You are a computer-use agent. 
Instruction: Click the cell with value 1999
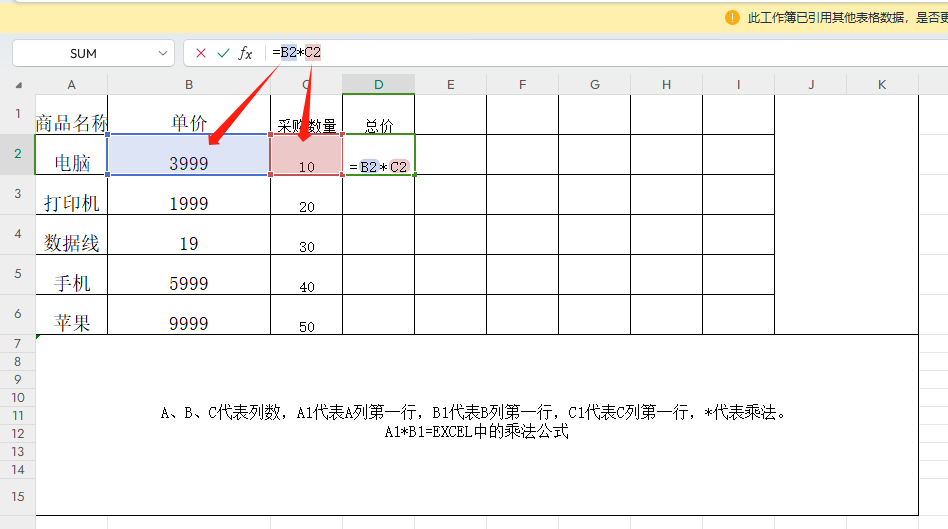189,194
